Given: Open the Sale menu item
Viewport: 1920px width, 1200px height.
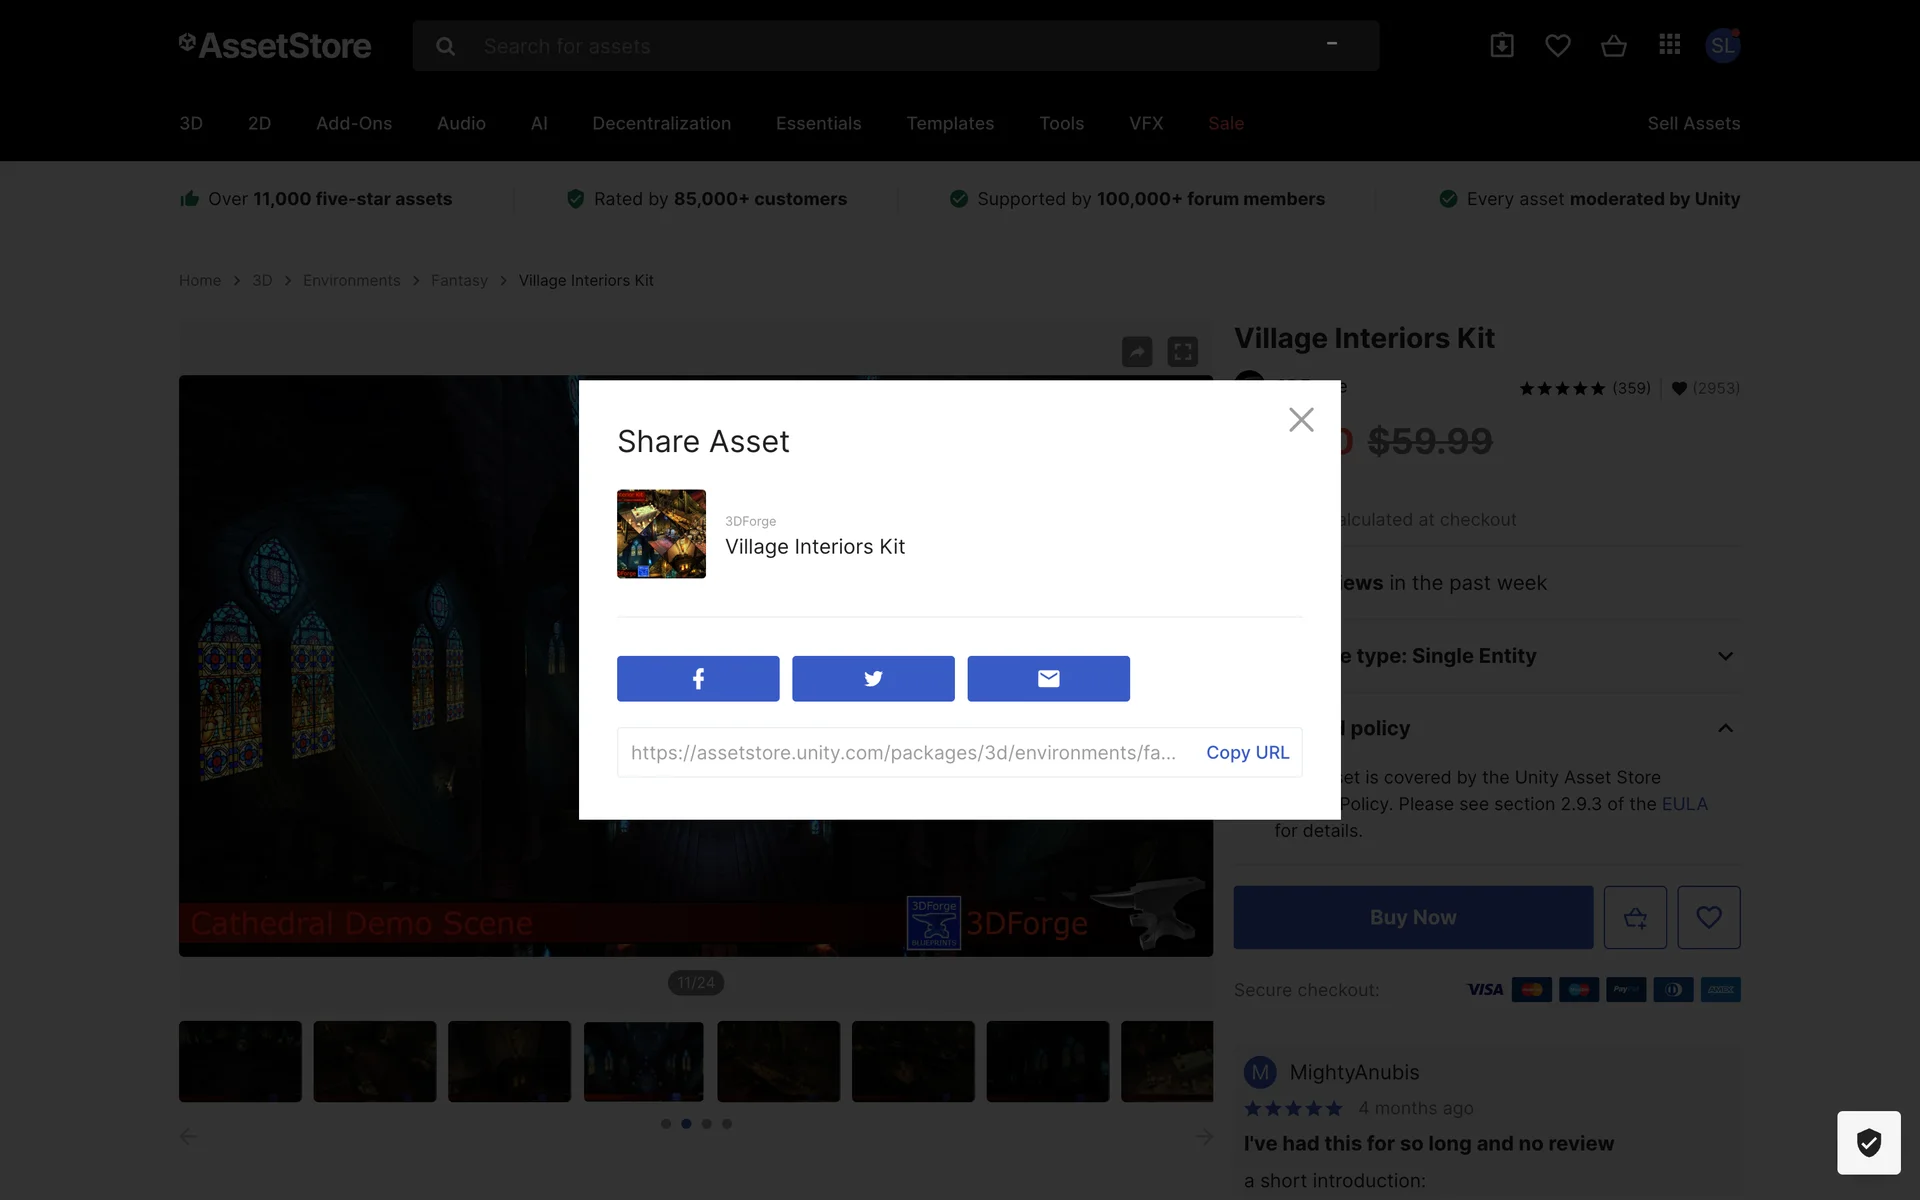Looking at the screenshot, I should pyautogui.click(x=1225, y=123).
